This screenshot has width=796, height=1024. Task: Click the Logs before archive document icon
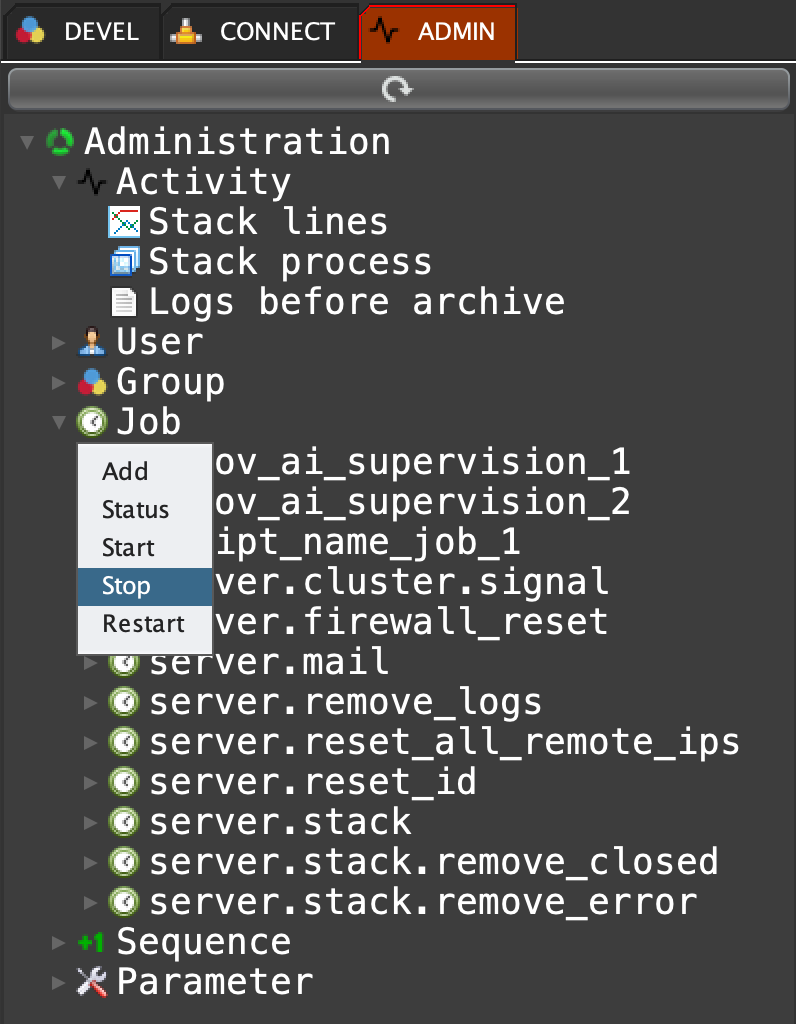124,302
